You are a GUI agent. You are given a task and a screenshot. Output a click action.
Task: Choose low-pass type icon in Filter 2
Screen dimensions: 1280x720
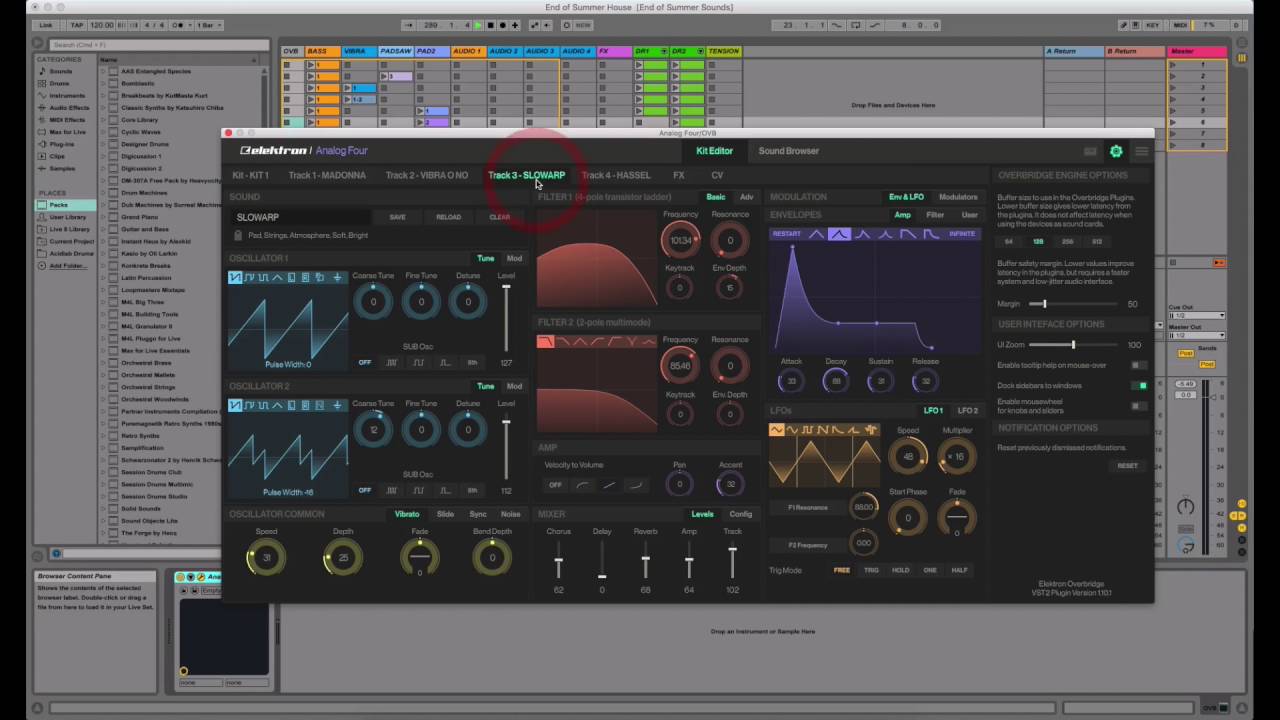pos(545,342)
